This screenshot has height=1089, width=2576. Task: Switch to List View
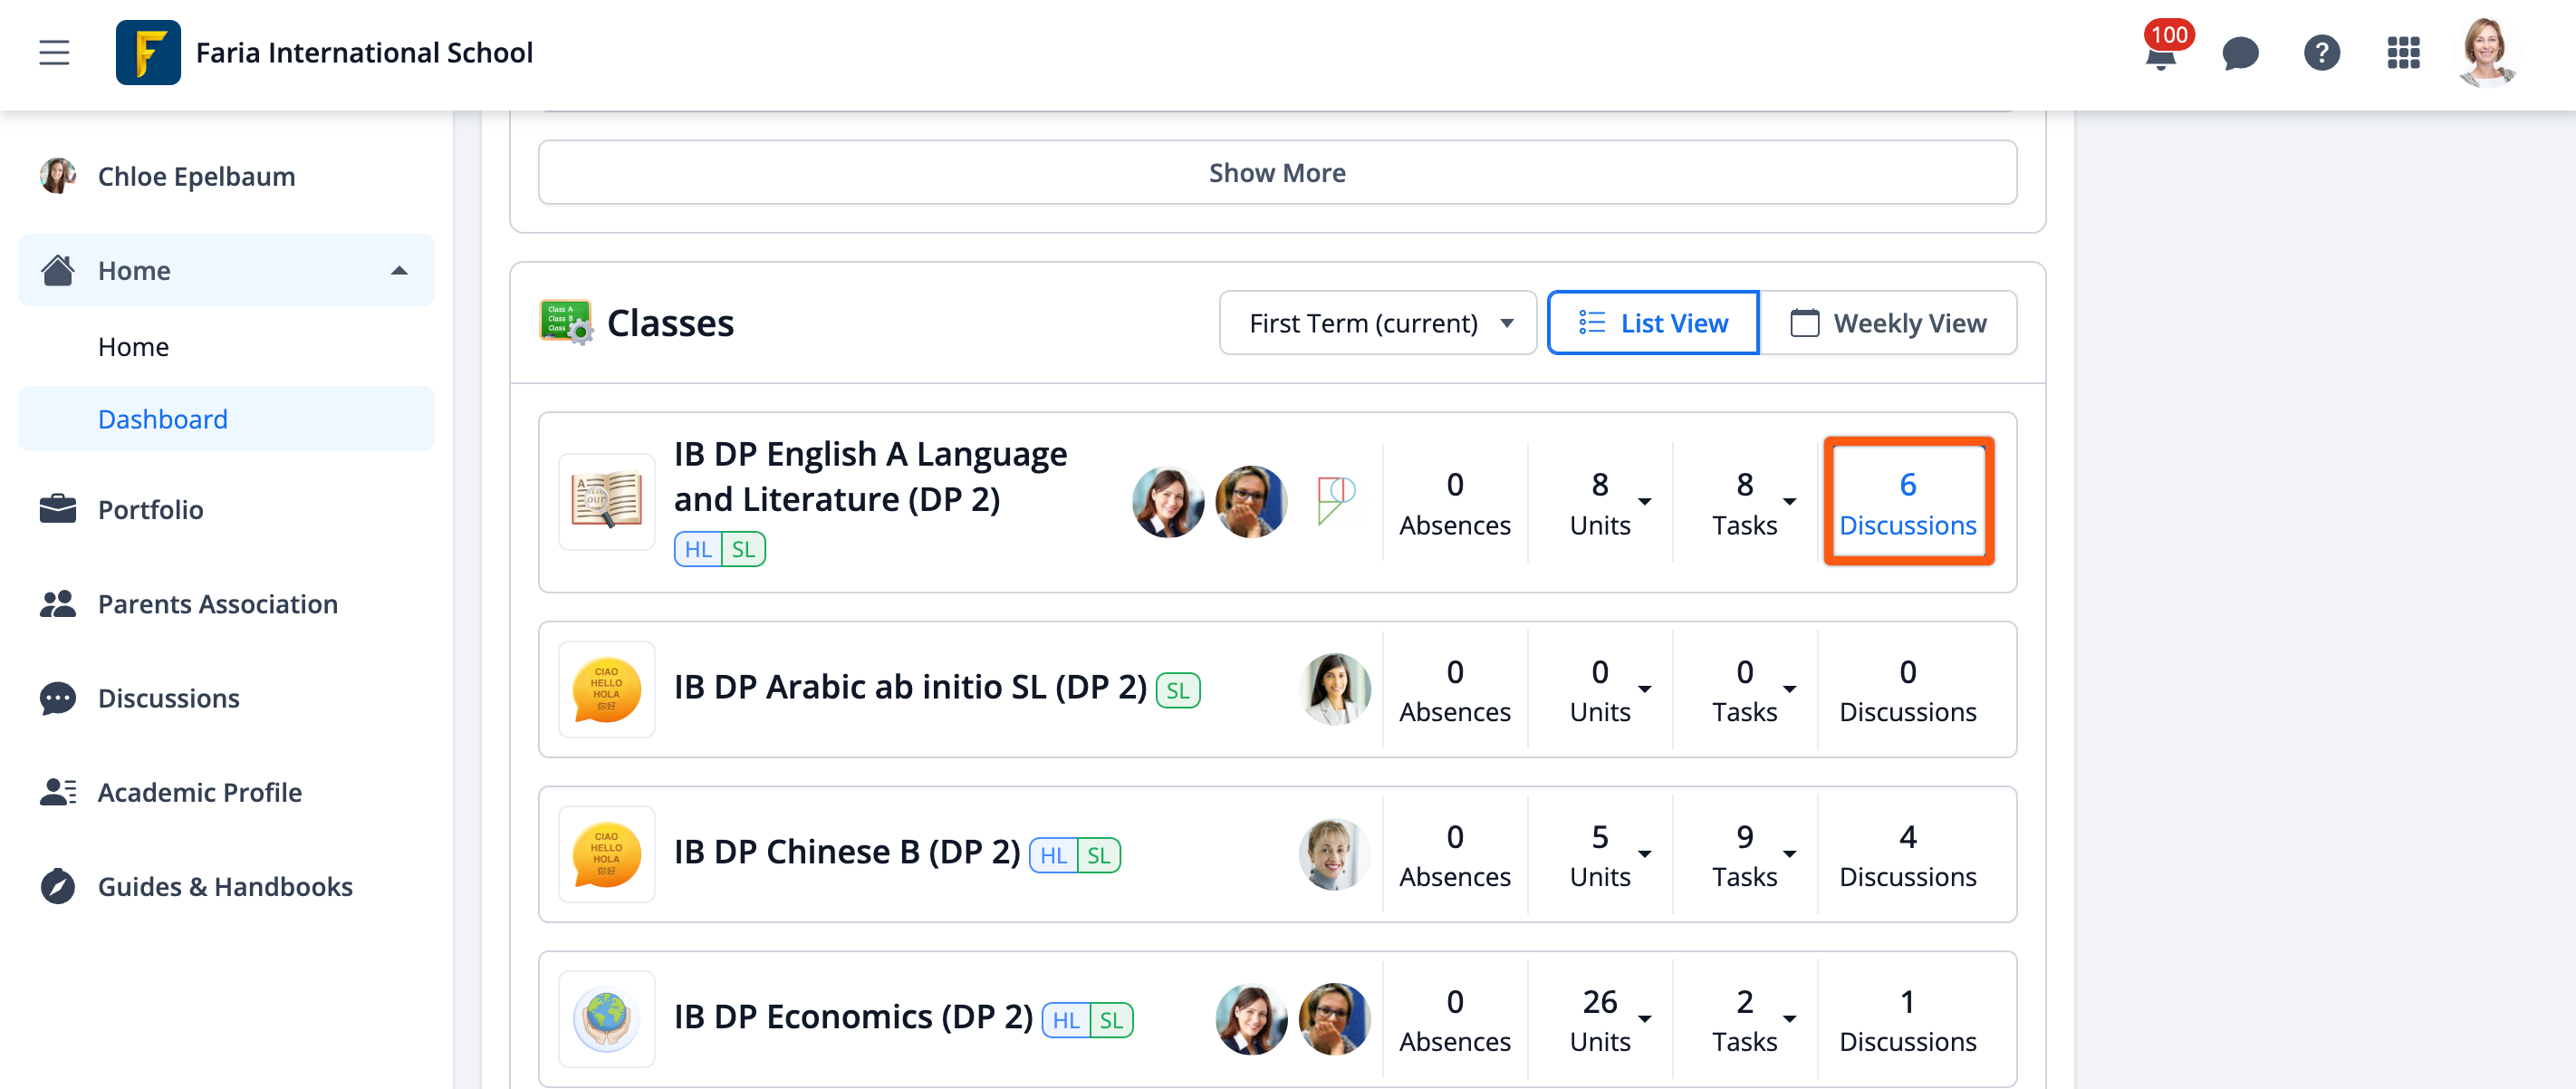(1653, 323)
